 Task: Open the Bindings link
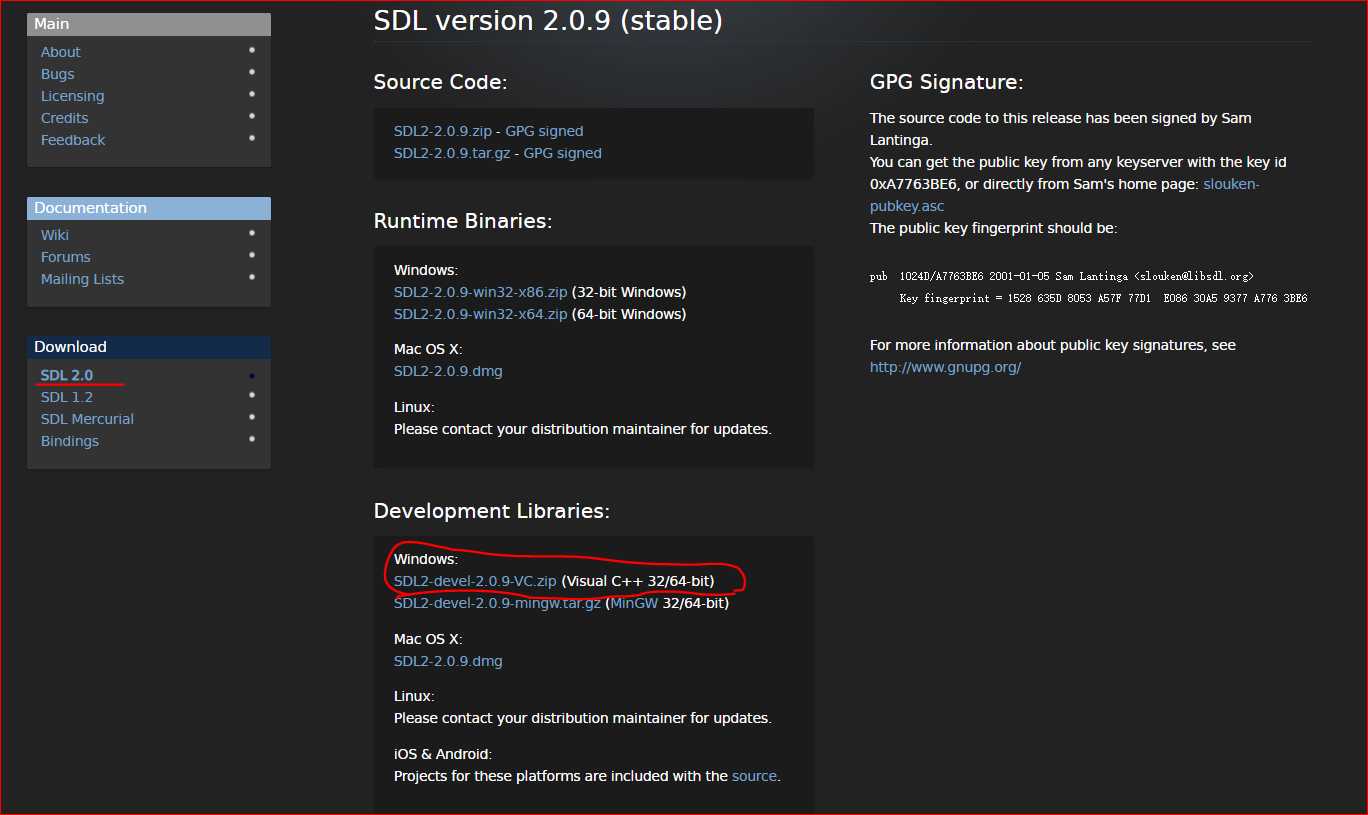pyautogui.click(x=69, y=441)
